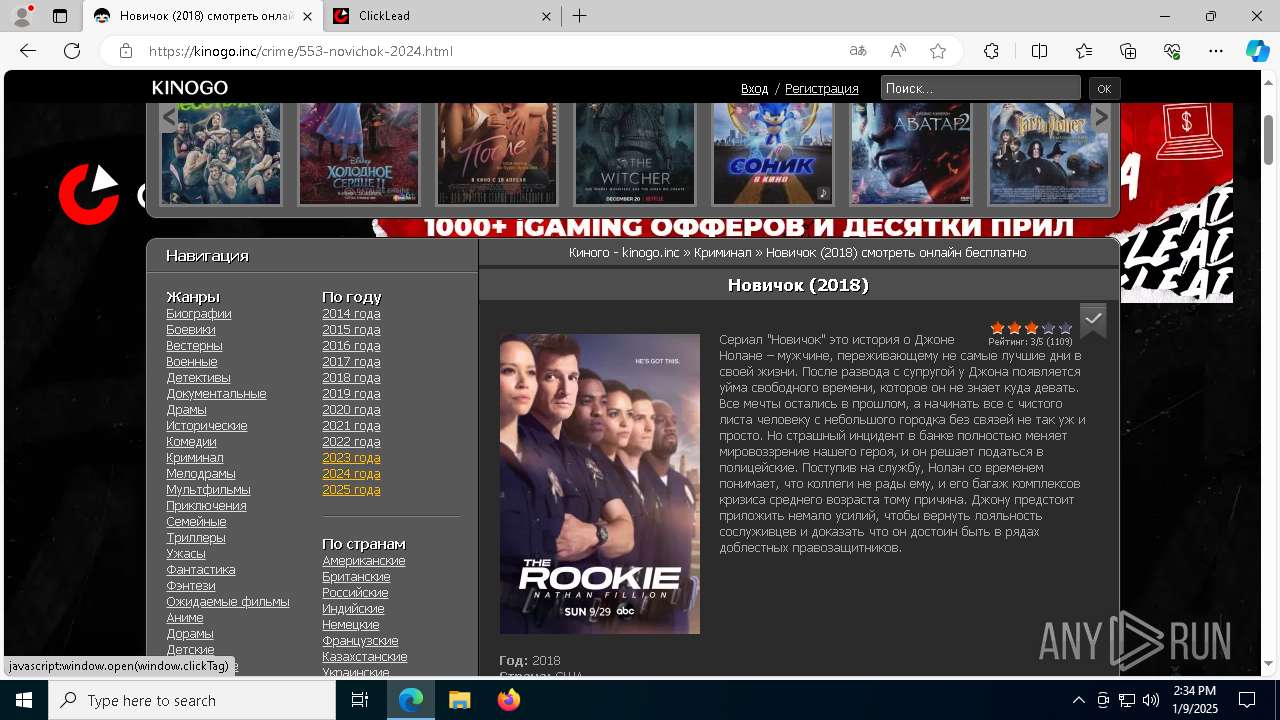Click the OK search button

point(1104,88)
